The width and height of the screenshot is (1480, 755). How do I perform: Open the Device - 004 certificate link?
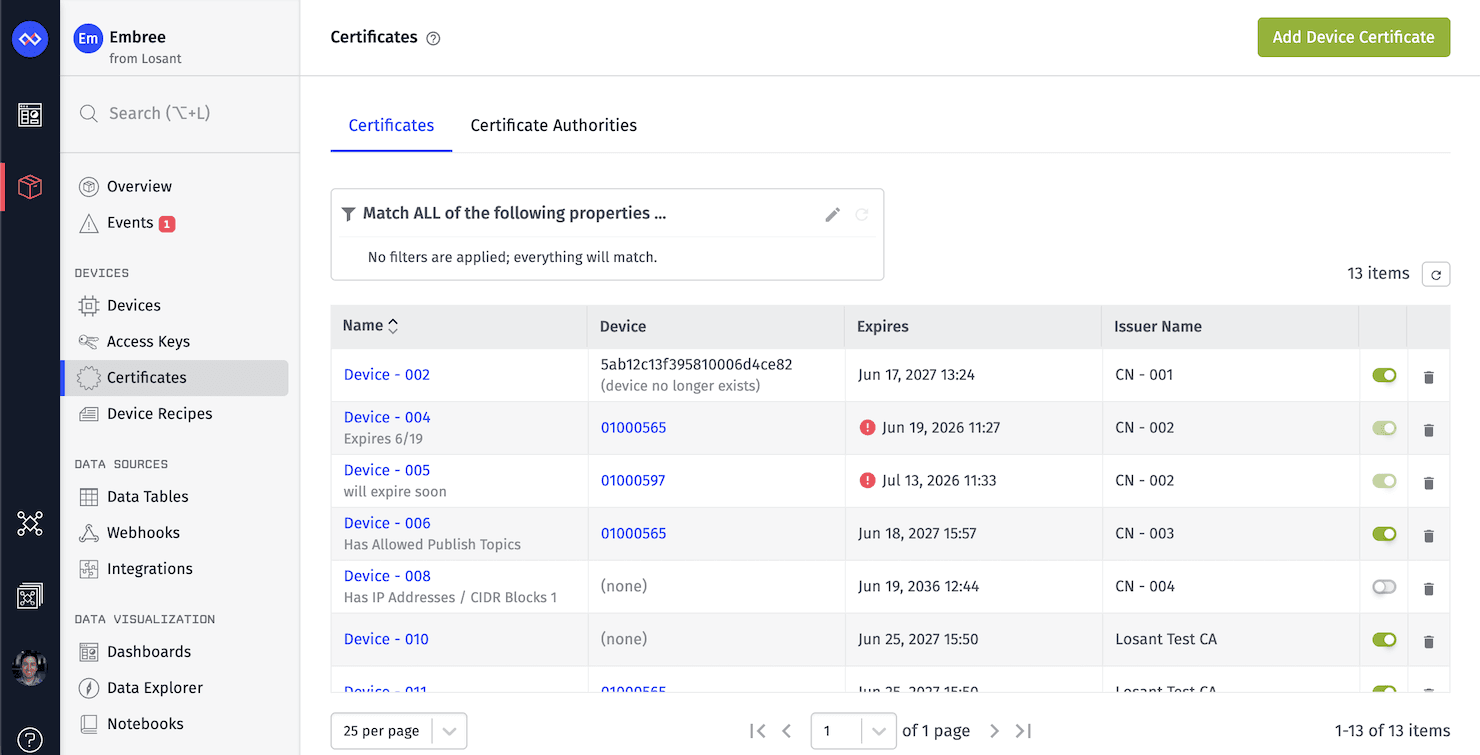point(387,418)
